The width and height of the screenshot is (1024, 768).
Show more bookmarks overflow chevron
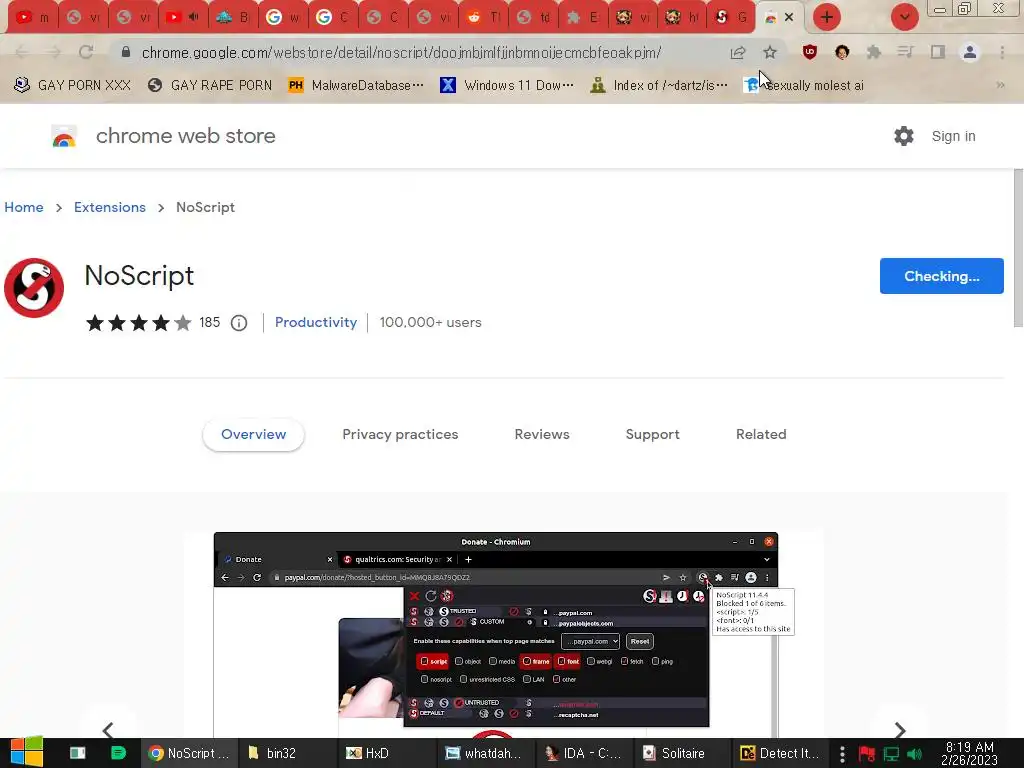coord(1000,85)
